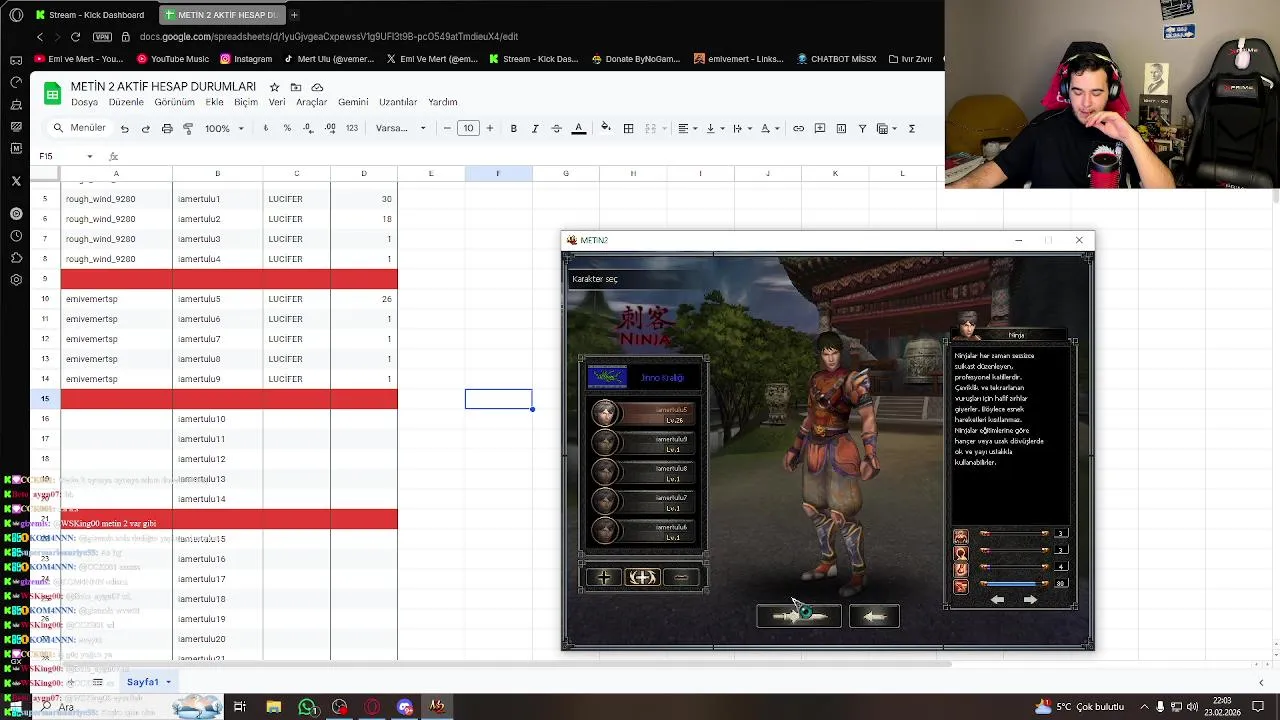The width and height of the screenshot is (1280, 720).
Task: Open the font family Varsa... dropdown
Action: click(x=400, y=128)
